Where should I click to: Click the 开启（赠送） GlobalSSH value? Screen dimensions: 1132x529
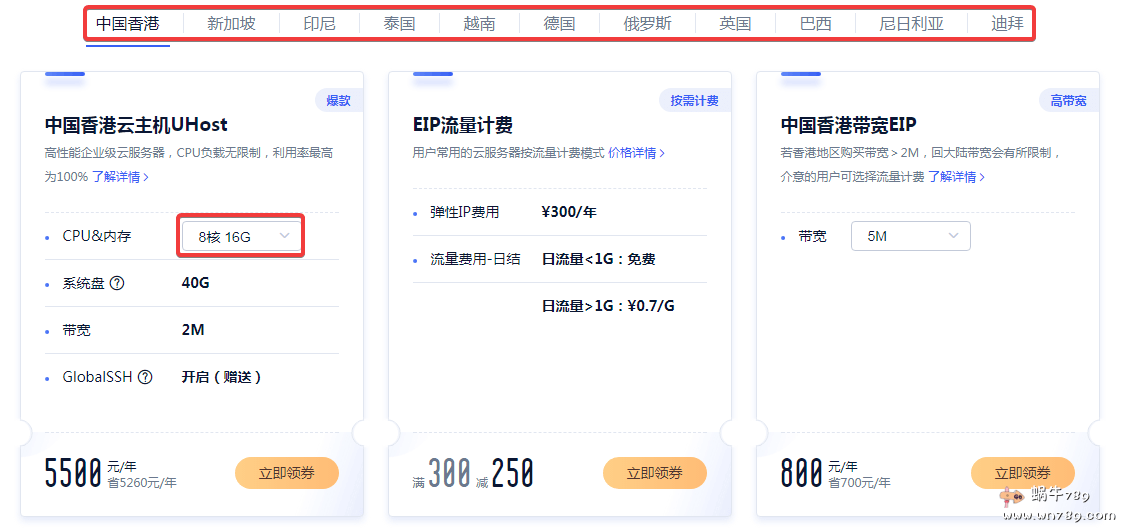[221, 377]
